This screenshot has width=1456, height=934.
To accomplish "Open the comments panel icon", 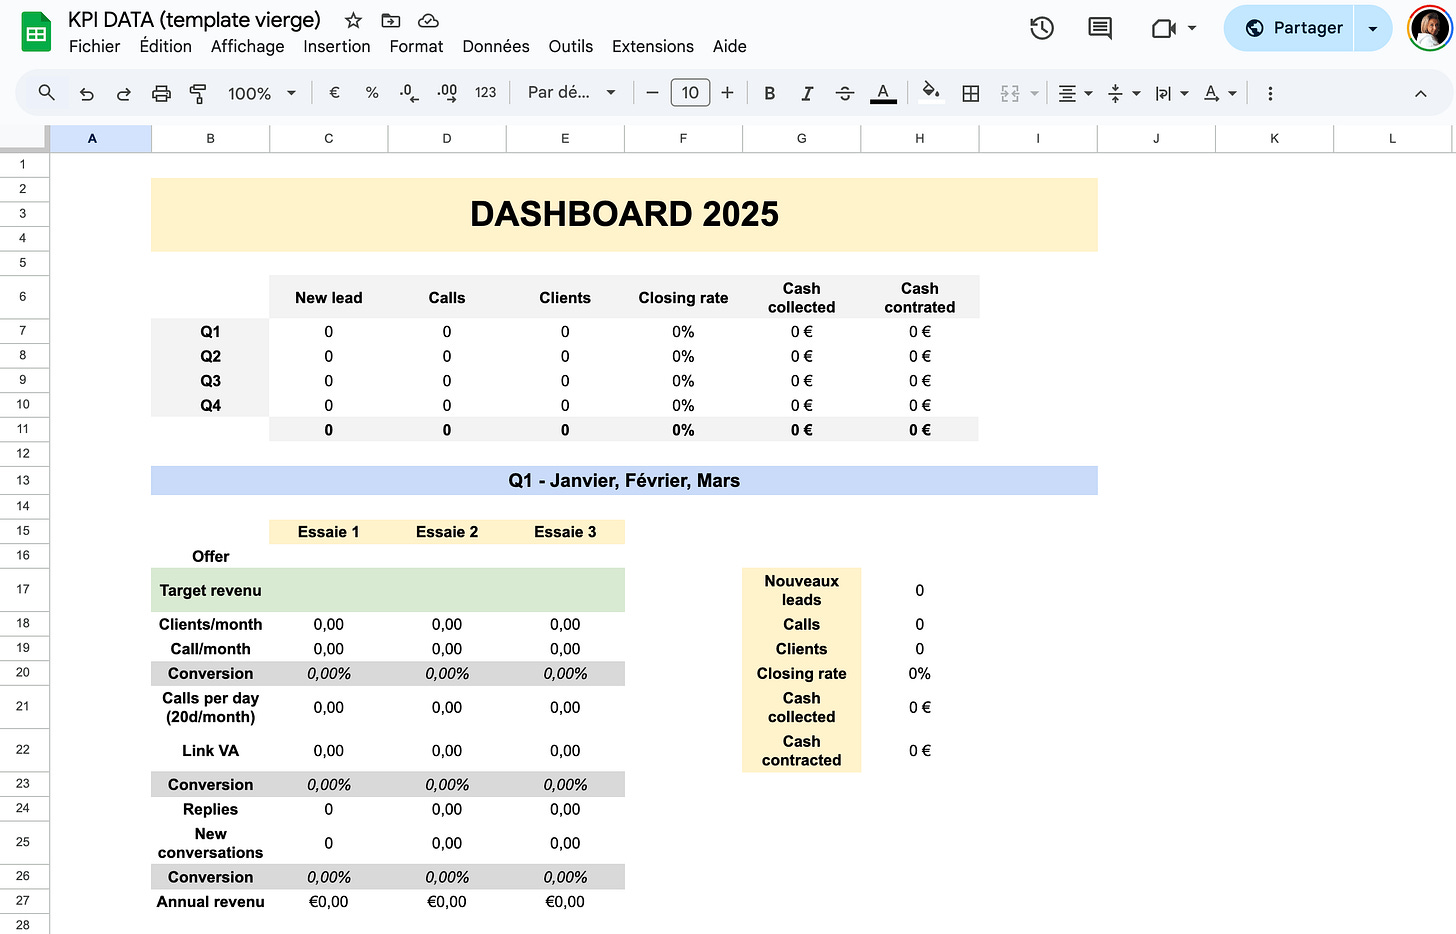I will [x=1100, y=28].
